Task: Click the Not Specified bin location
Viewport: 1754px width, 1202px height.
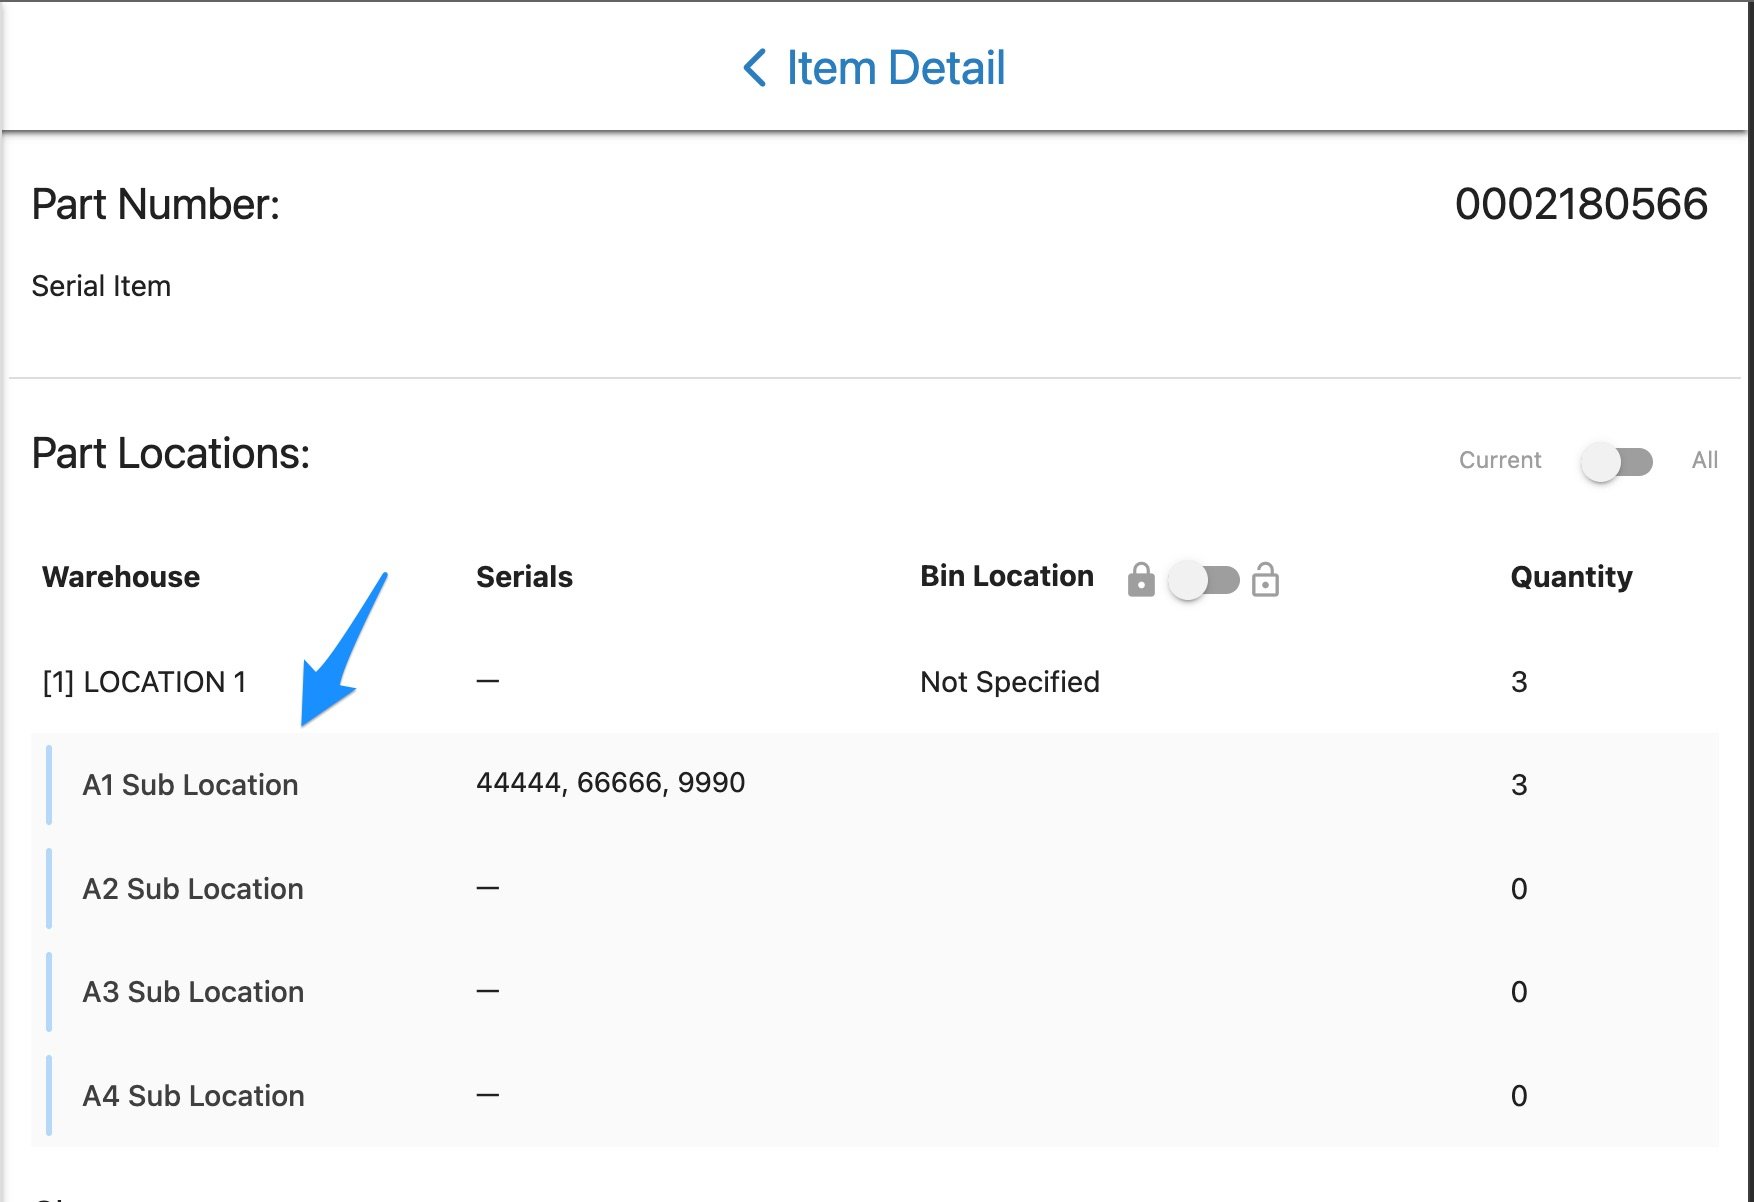Action: point(1009,682)
